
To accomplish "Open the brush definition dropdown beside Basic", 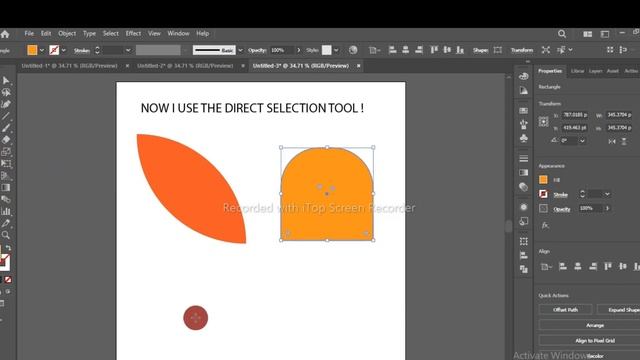I will pyautogui.click(x=240, y=50).
